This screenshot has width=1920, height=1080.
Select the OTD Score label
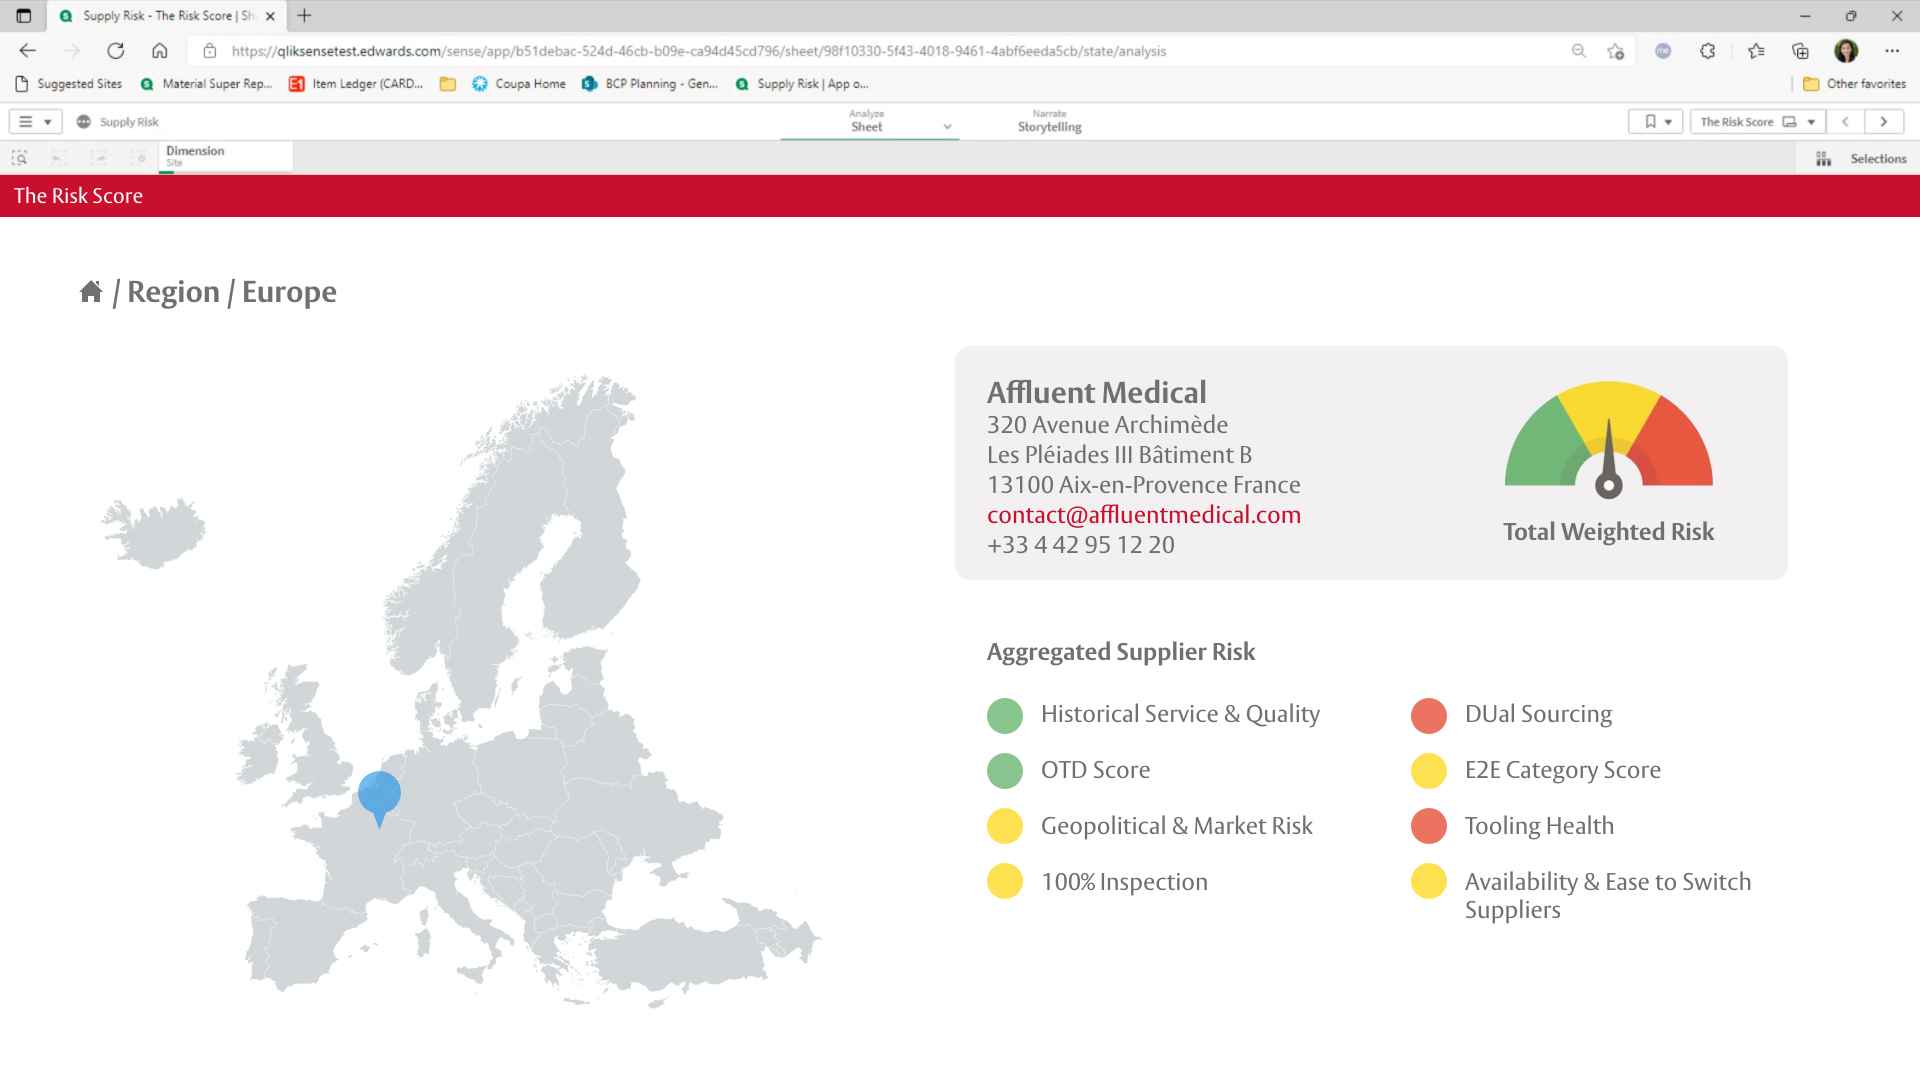pos(1095,770)
